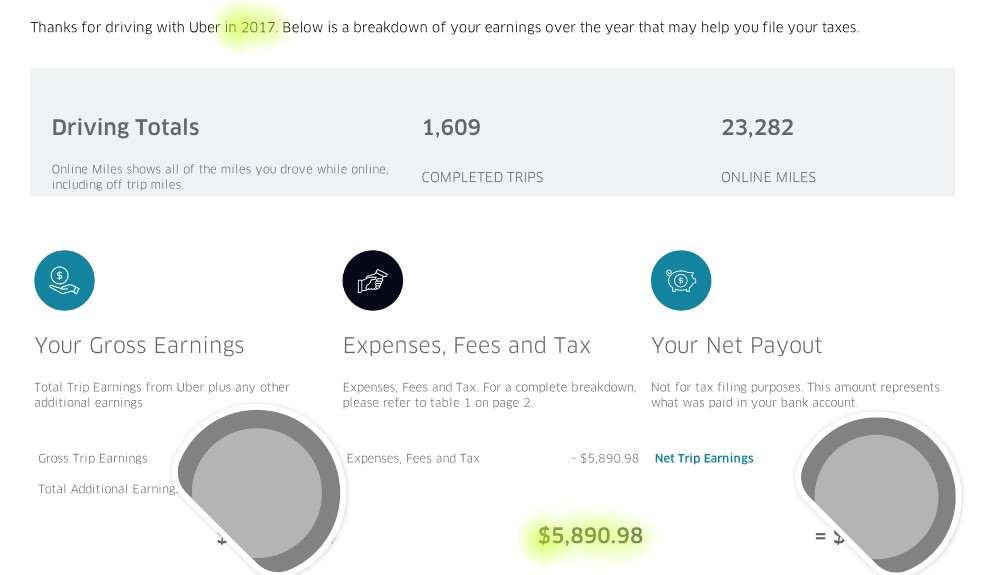The height and width of the screenshot is (575, 985).
Task: Click the highlighted $5,890.98 total
Action: pyautogui.click(x=590, y=535)
